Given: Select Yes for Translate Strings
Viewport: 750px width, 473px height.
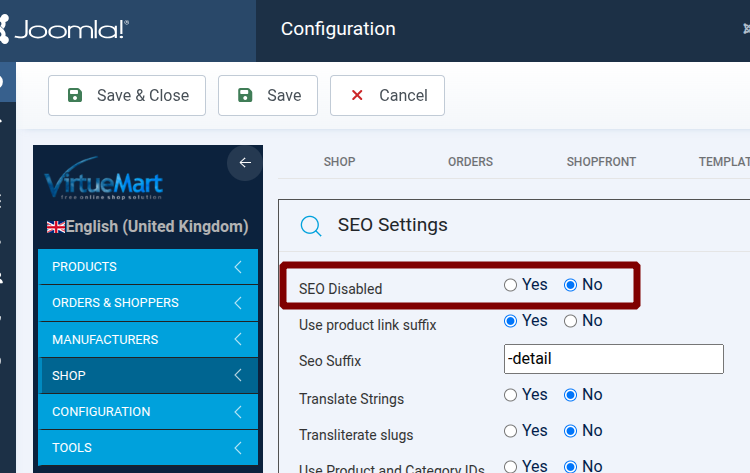Looking at the screenshot, I should tap(510, 395).
